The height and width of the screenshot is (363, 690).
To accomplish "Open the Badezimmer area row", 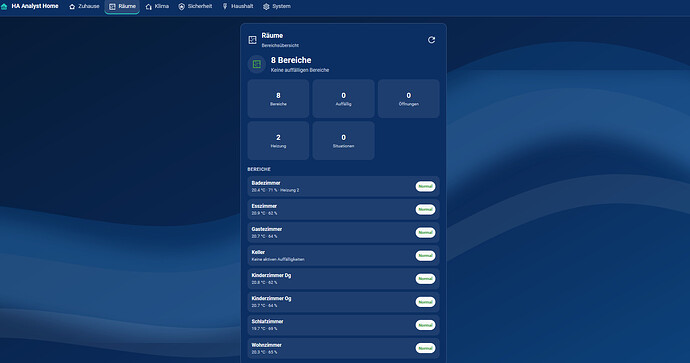I will tap(343, 187).
